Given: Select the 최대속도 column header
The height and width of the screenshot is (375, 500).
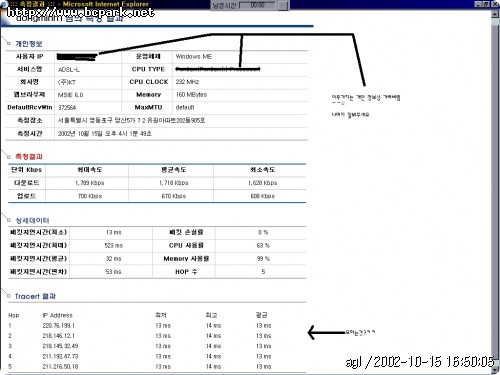Looking at the screenshot, I should (90, 170).
